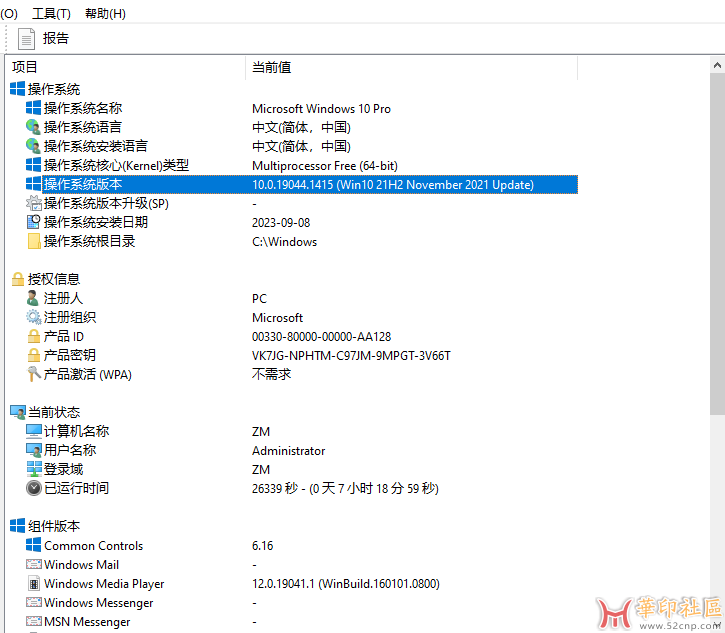Click the lock icon beside 产品 ID
Screen dimensions: 725x633
34,336
